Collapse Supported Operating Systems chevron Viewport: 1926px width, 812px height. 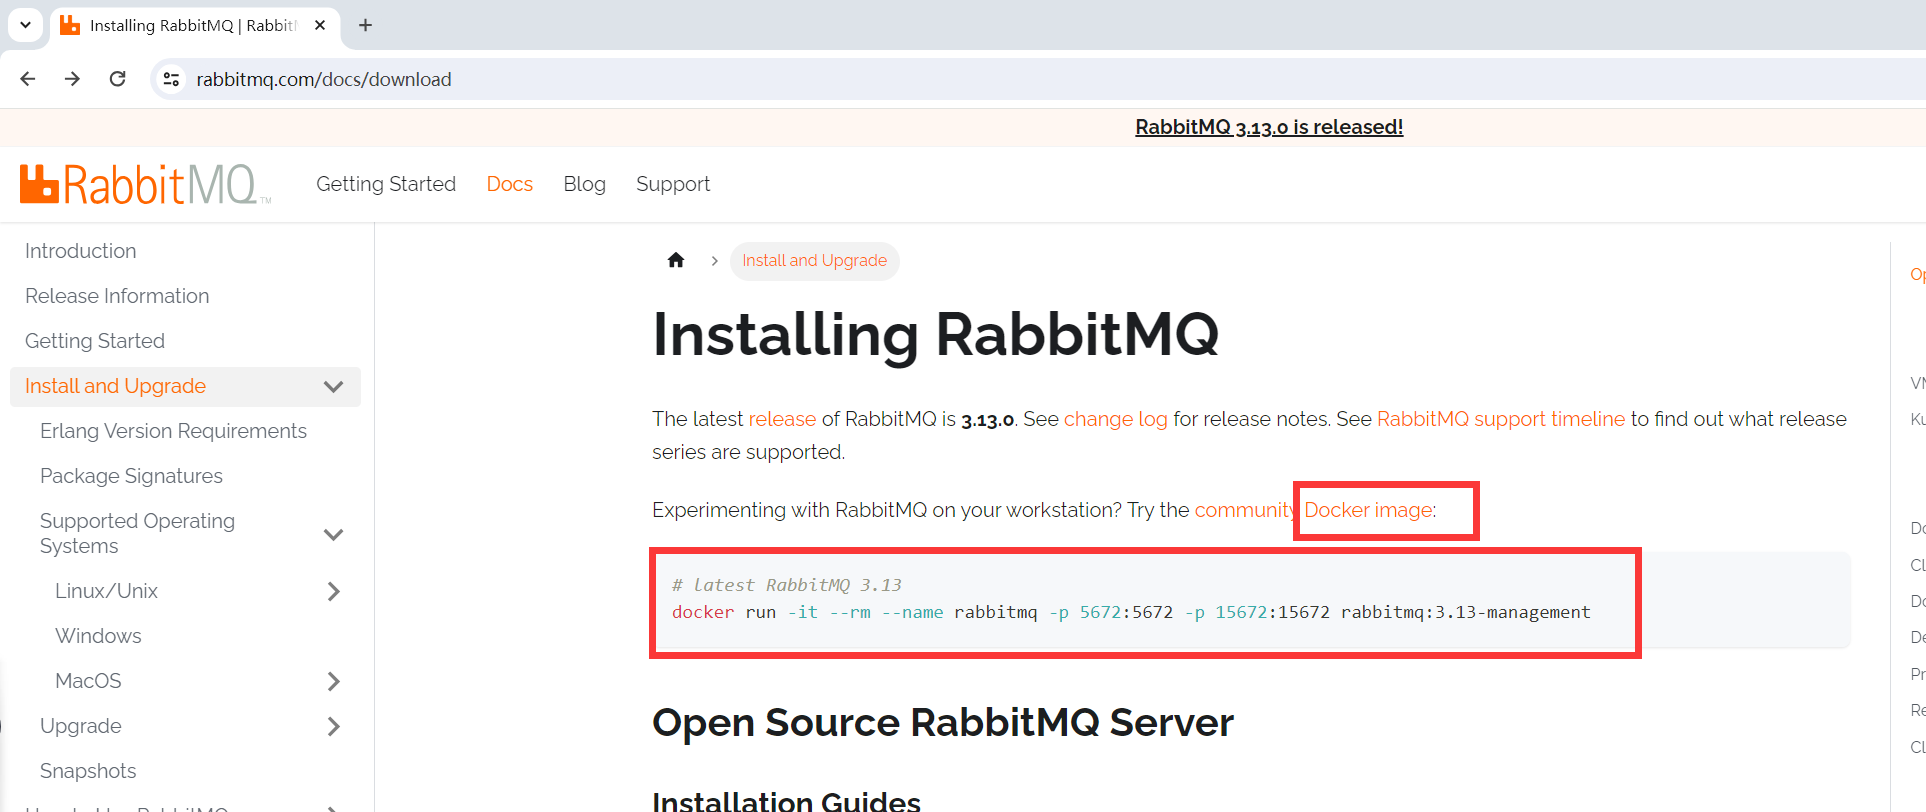click(334, 534)
